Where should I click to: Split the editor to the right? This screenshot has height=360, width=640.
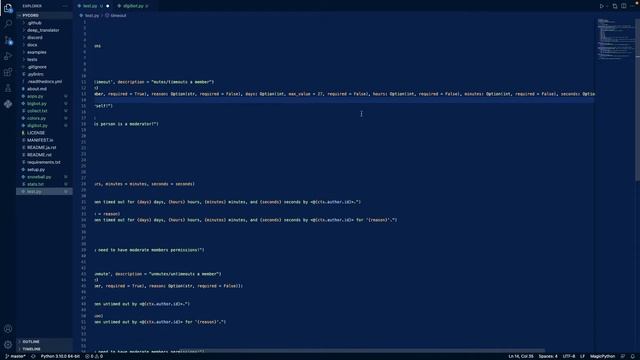click(624, 6)
